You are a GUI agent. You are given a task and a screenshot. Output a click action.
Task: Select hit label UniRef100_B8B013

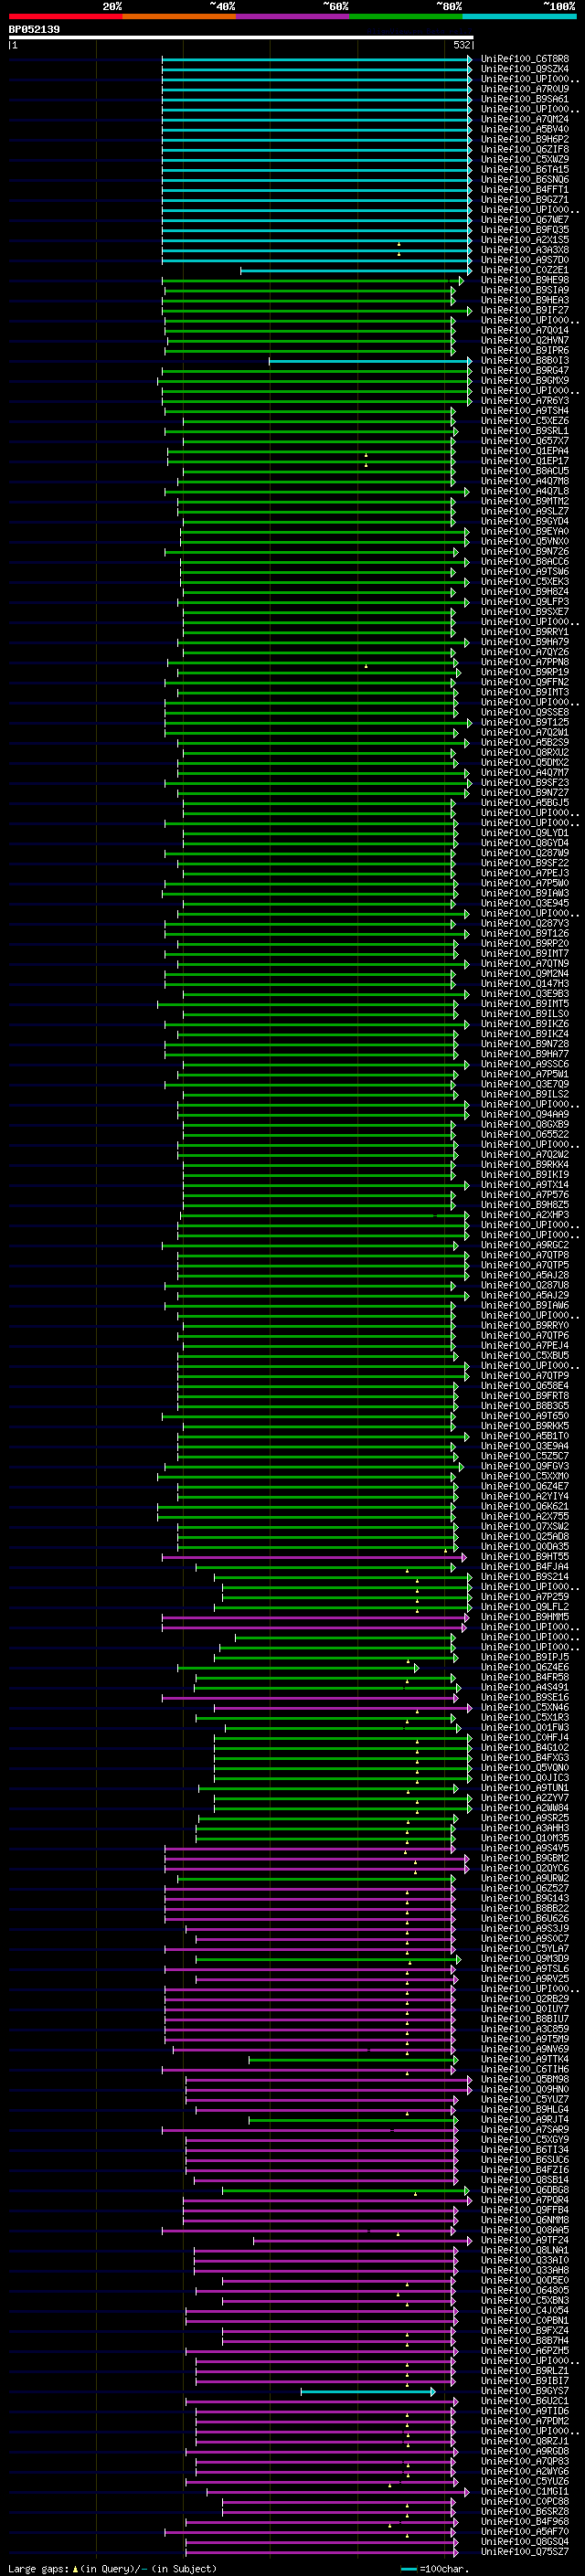click(525, 361)
